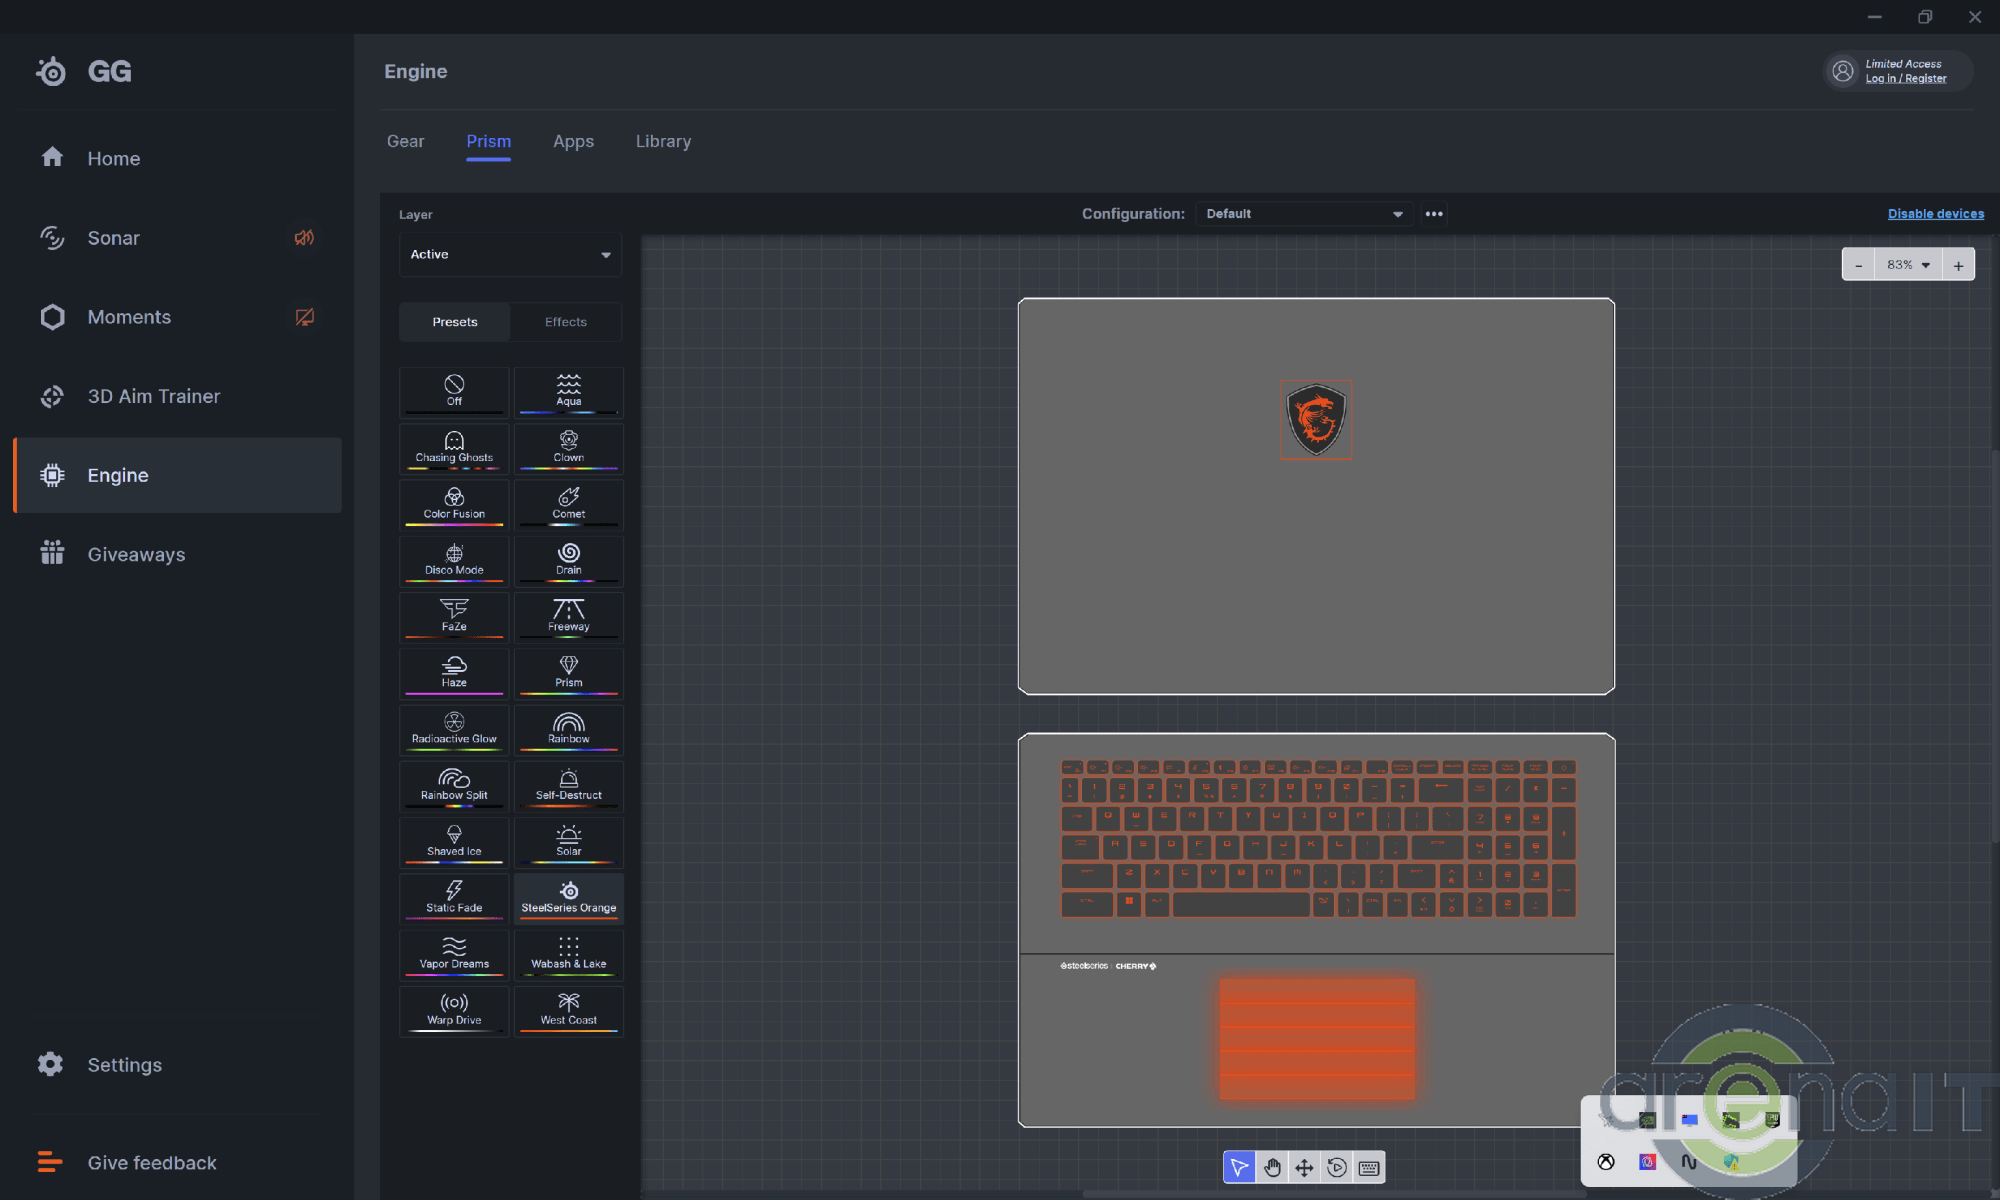
Task: Click the replay animation tool icon
Action: coord(1337,1167)
